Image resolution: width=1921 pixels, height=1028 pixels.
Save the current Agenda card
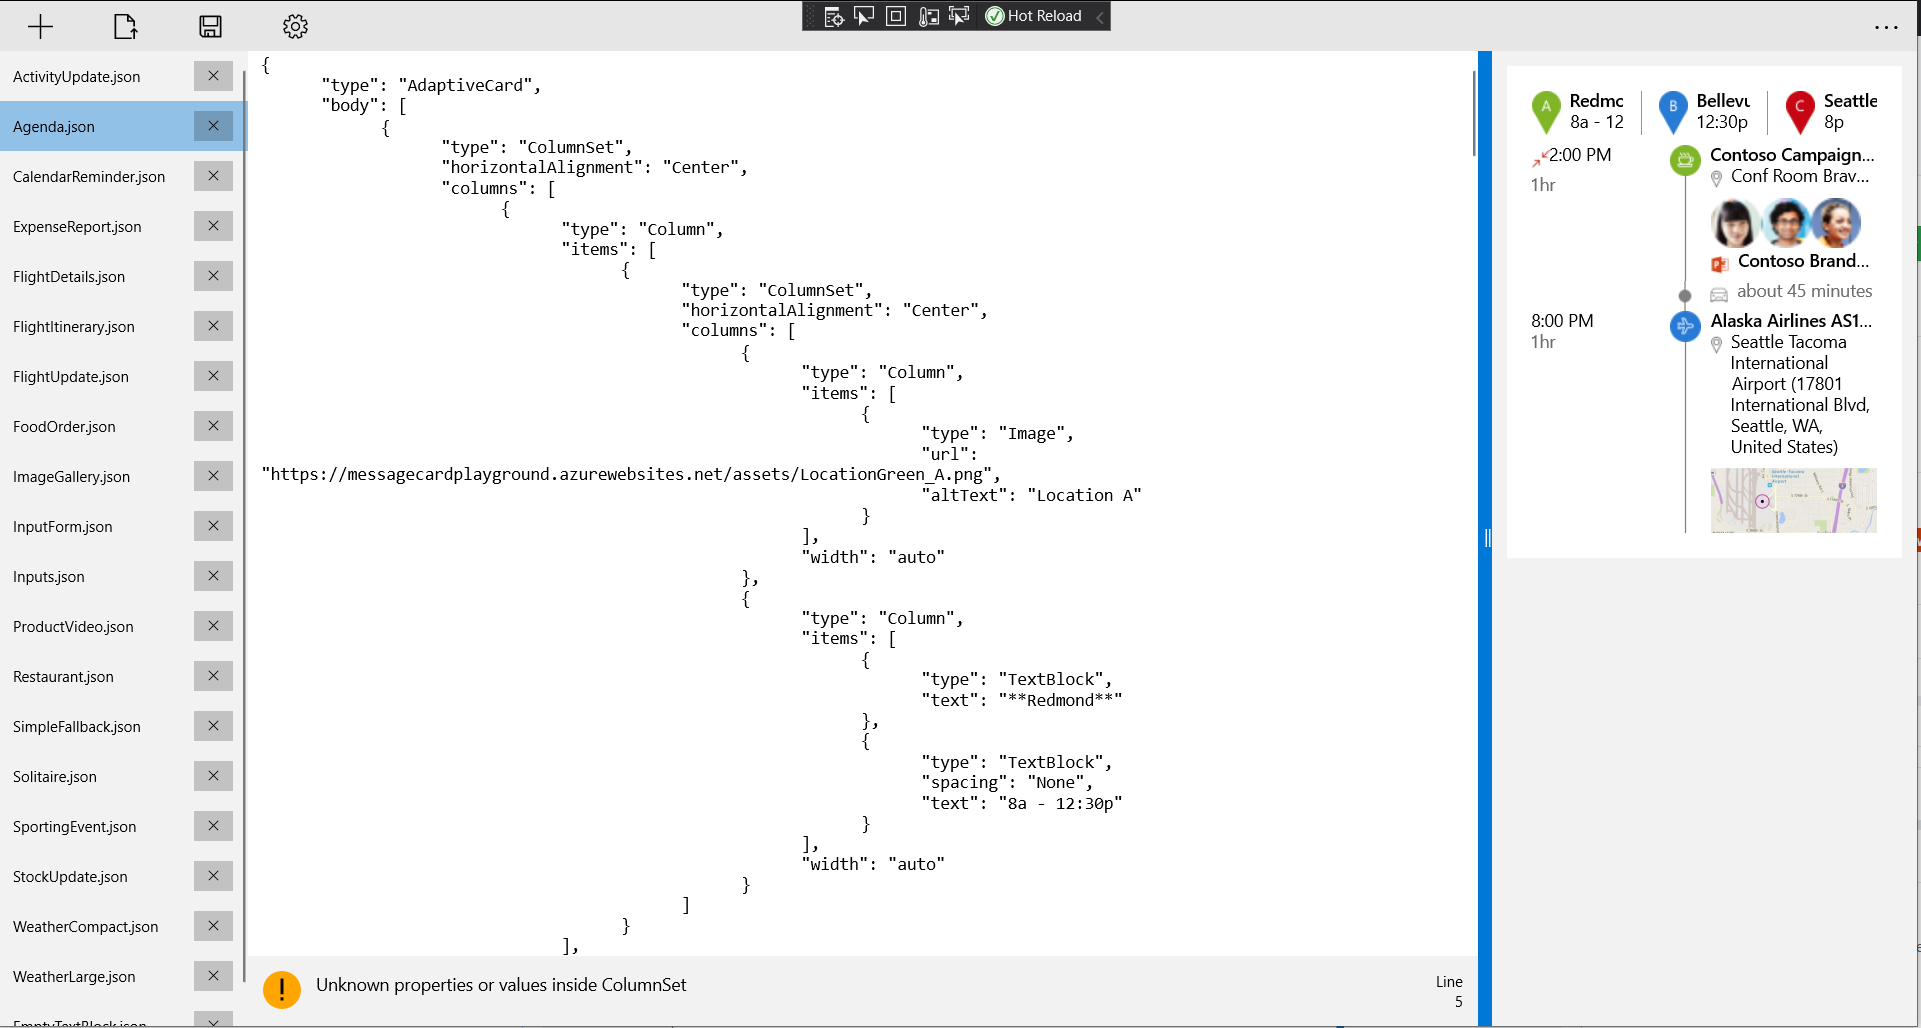pos(210,26)
